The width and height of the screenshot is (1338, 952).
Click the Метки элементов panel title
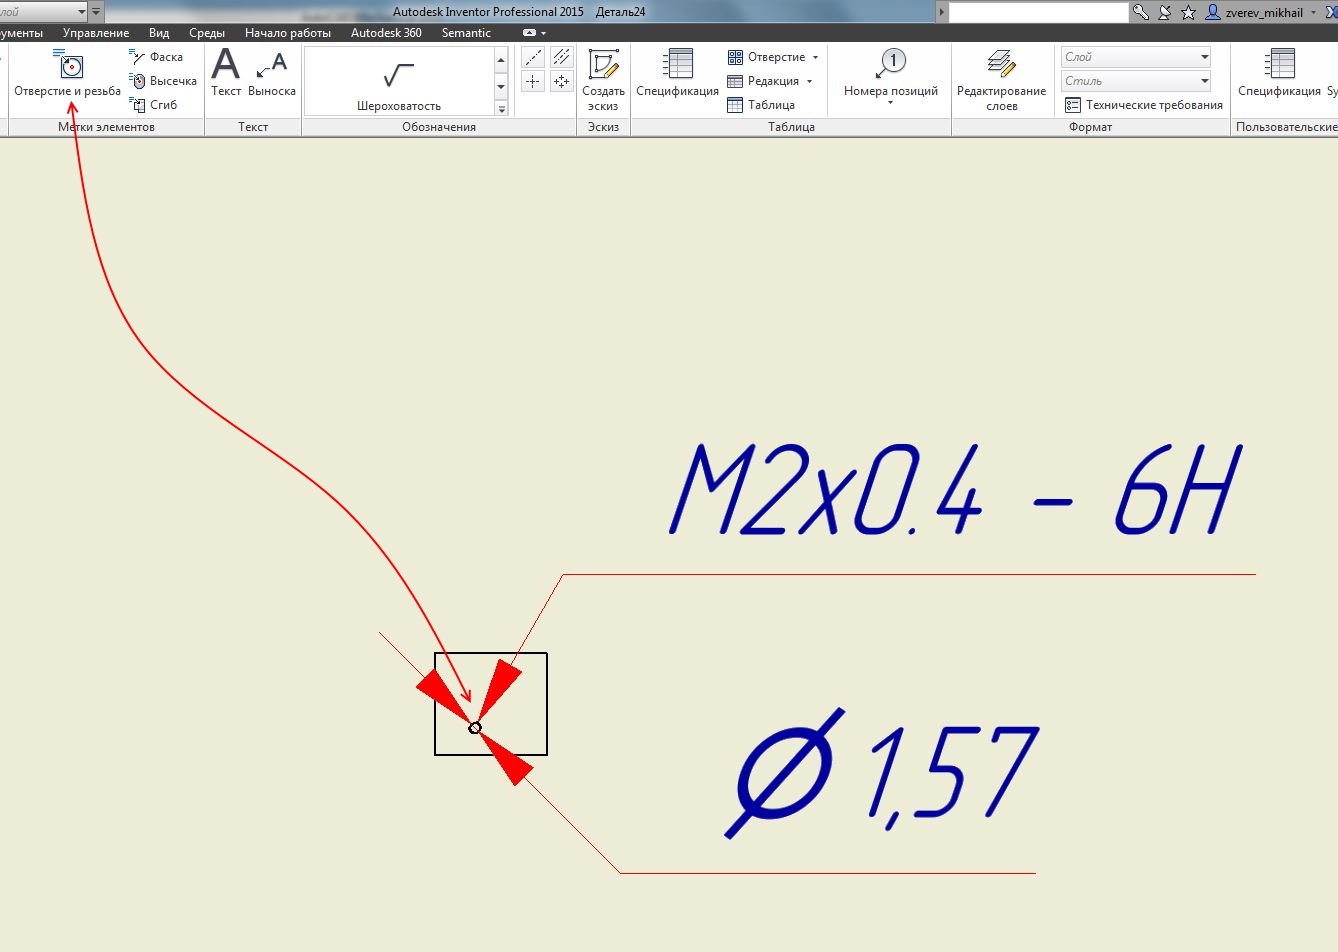tap(106, 127)
